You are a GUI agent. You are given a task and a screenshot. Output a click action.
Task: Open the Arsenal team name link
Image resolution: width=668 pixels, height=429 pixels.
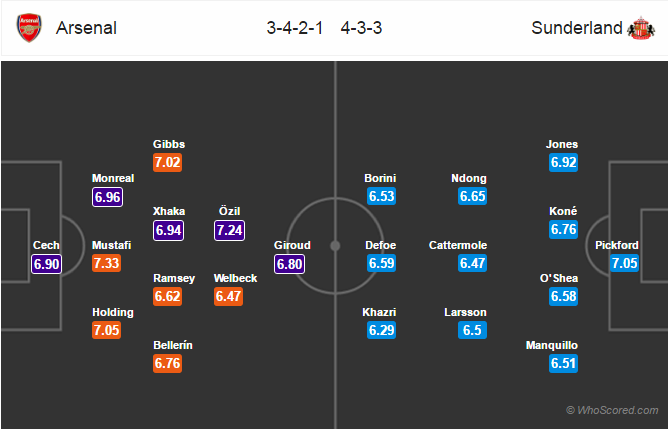[x=86, y=28]
